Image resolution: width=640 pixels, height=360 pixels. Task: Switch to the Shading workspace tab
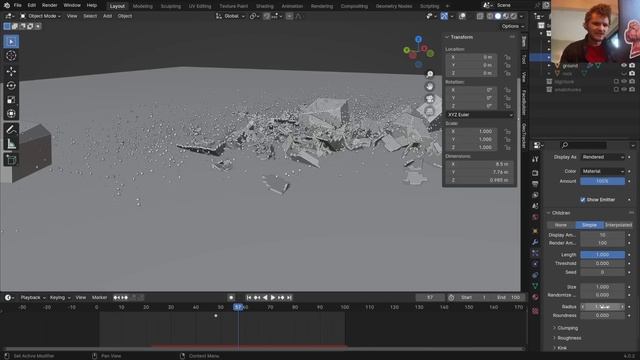(264, 6)
